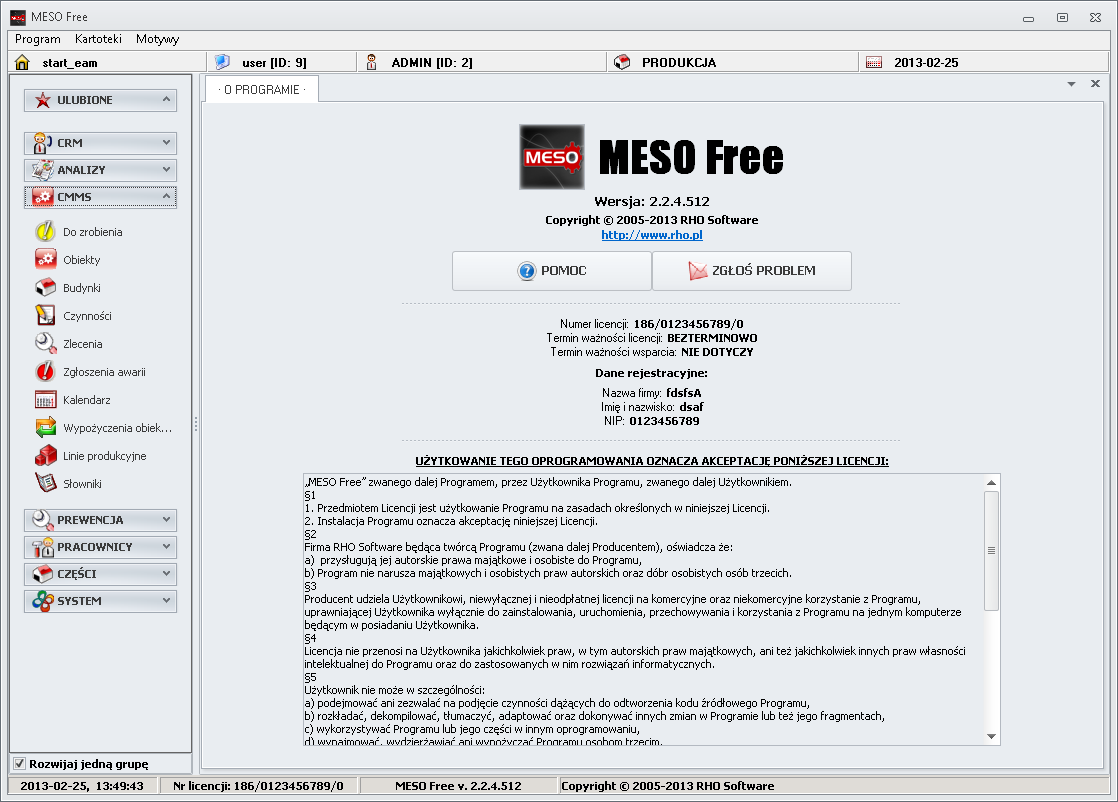Collapse the ULUBIONE group chevron
Viewport: 1118px width, 802px height.
coord(166,99)
